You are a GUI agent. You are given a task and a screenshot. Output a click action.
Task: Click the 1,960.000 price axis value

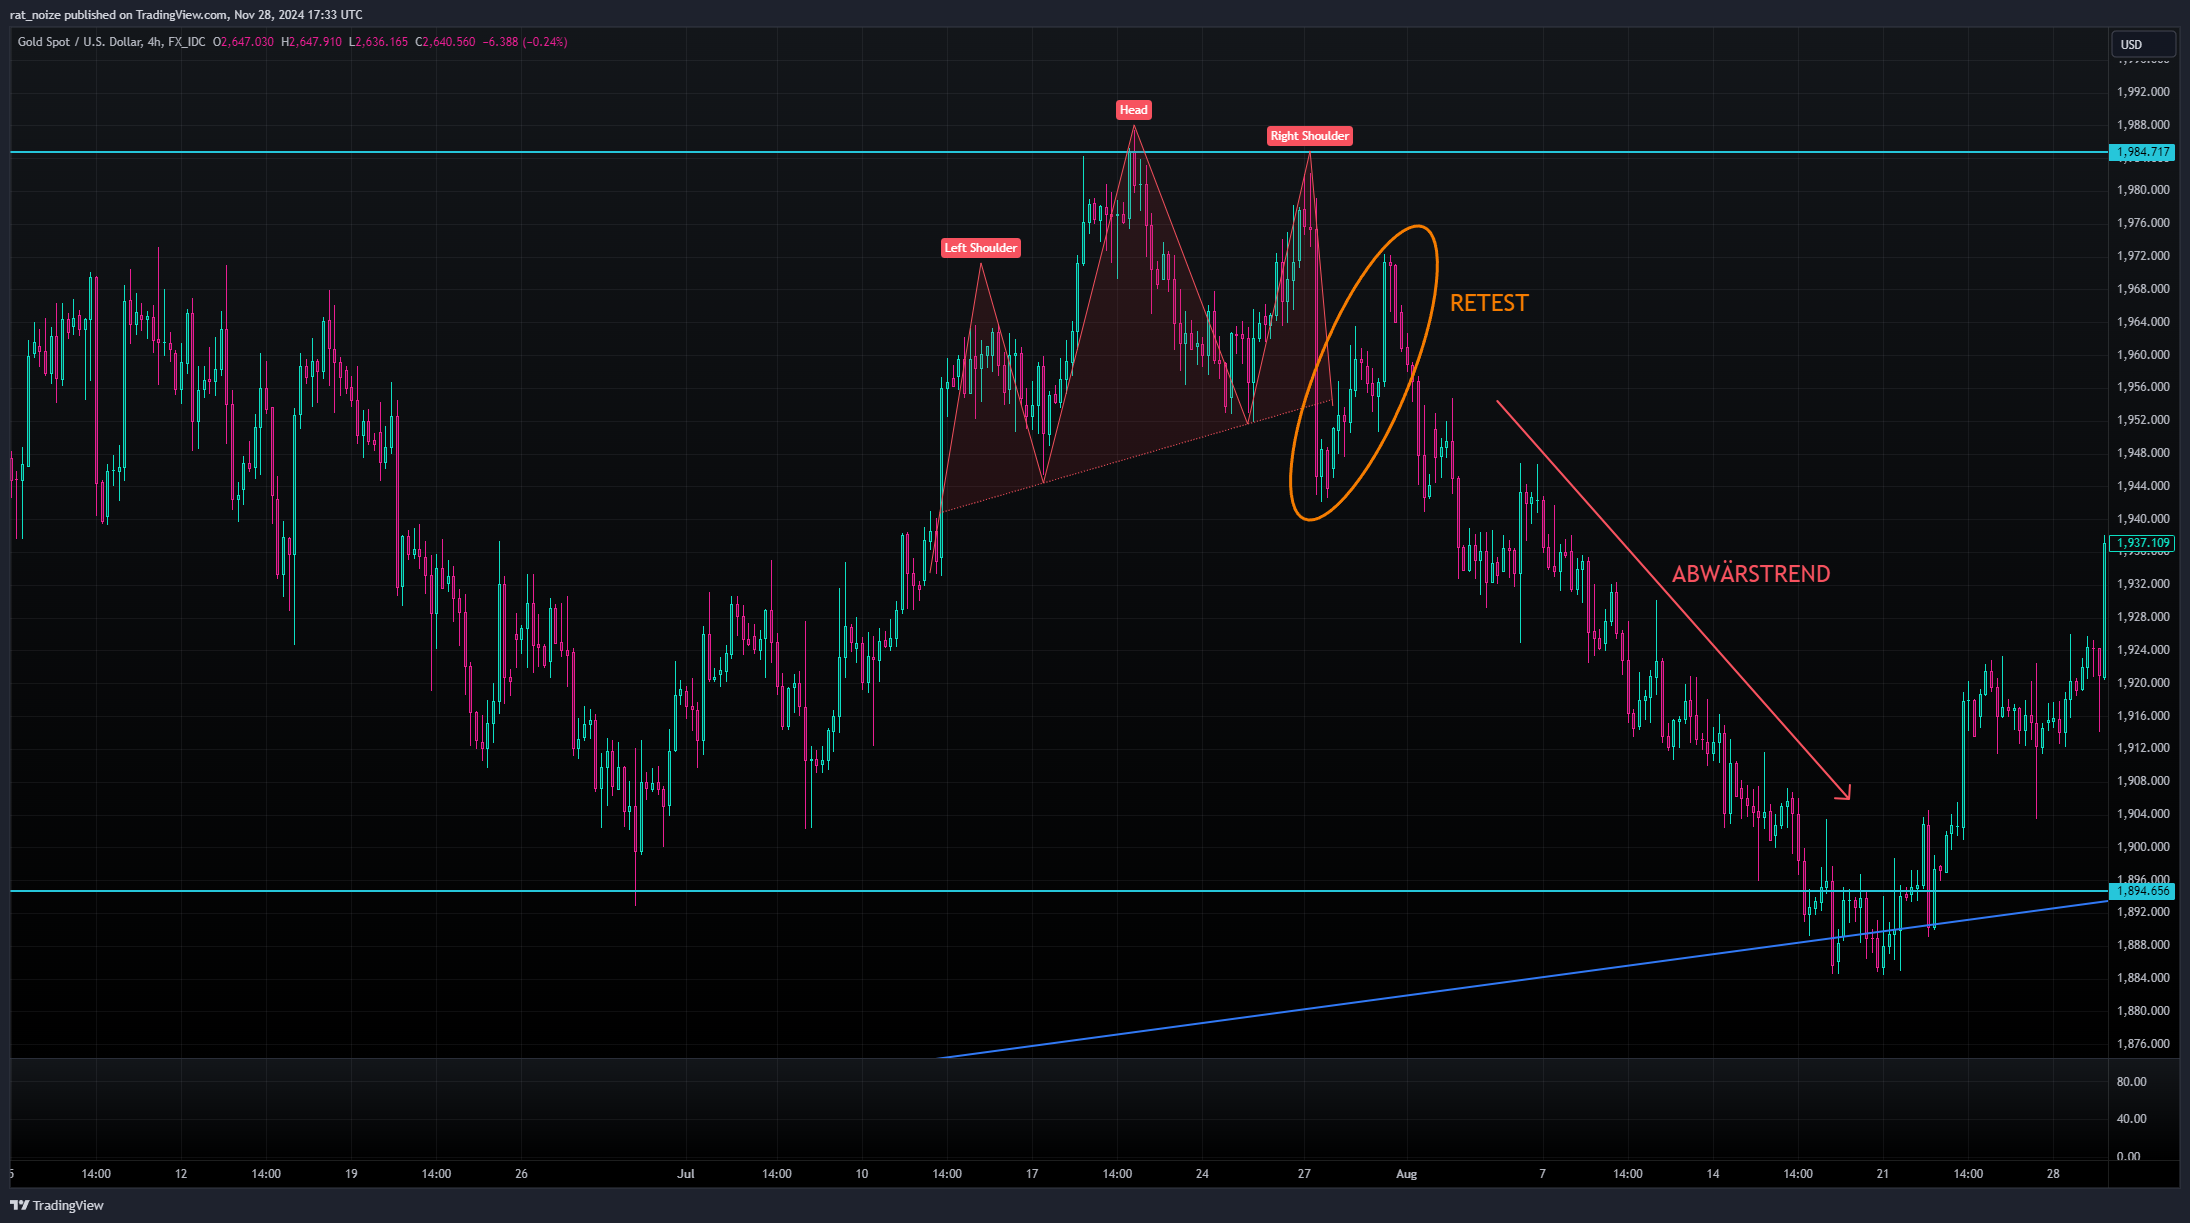pos(2143,355)
